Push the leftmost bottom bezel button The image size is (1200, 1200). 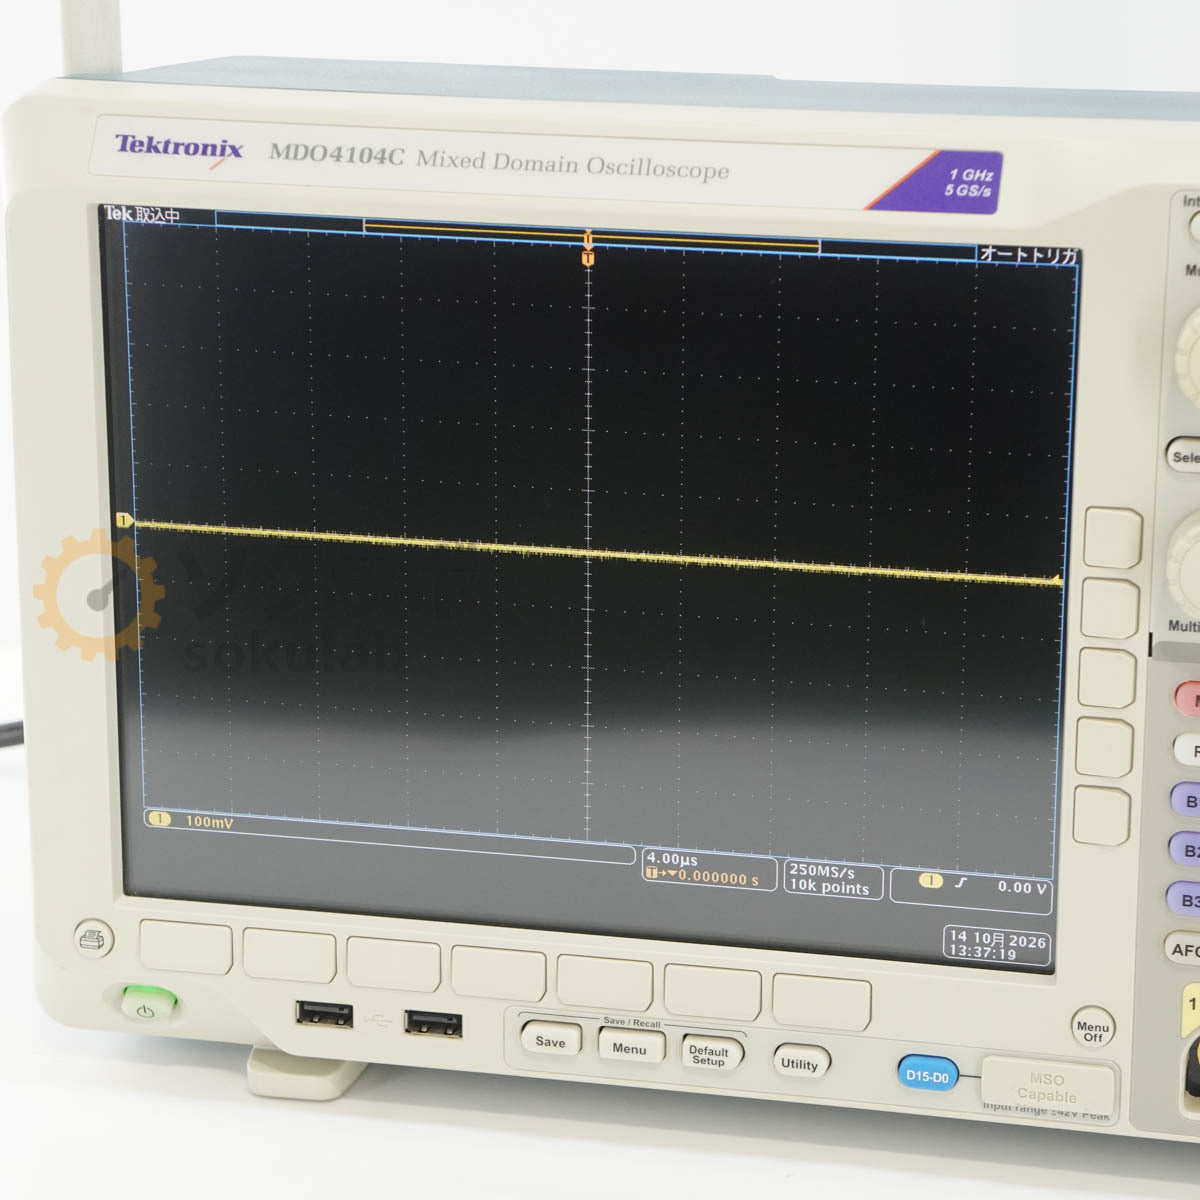185,949
